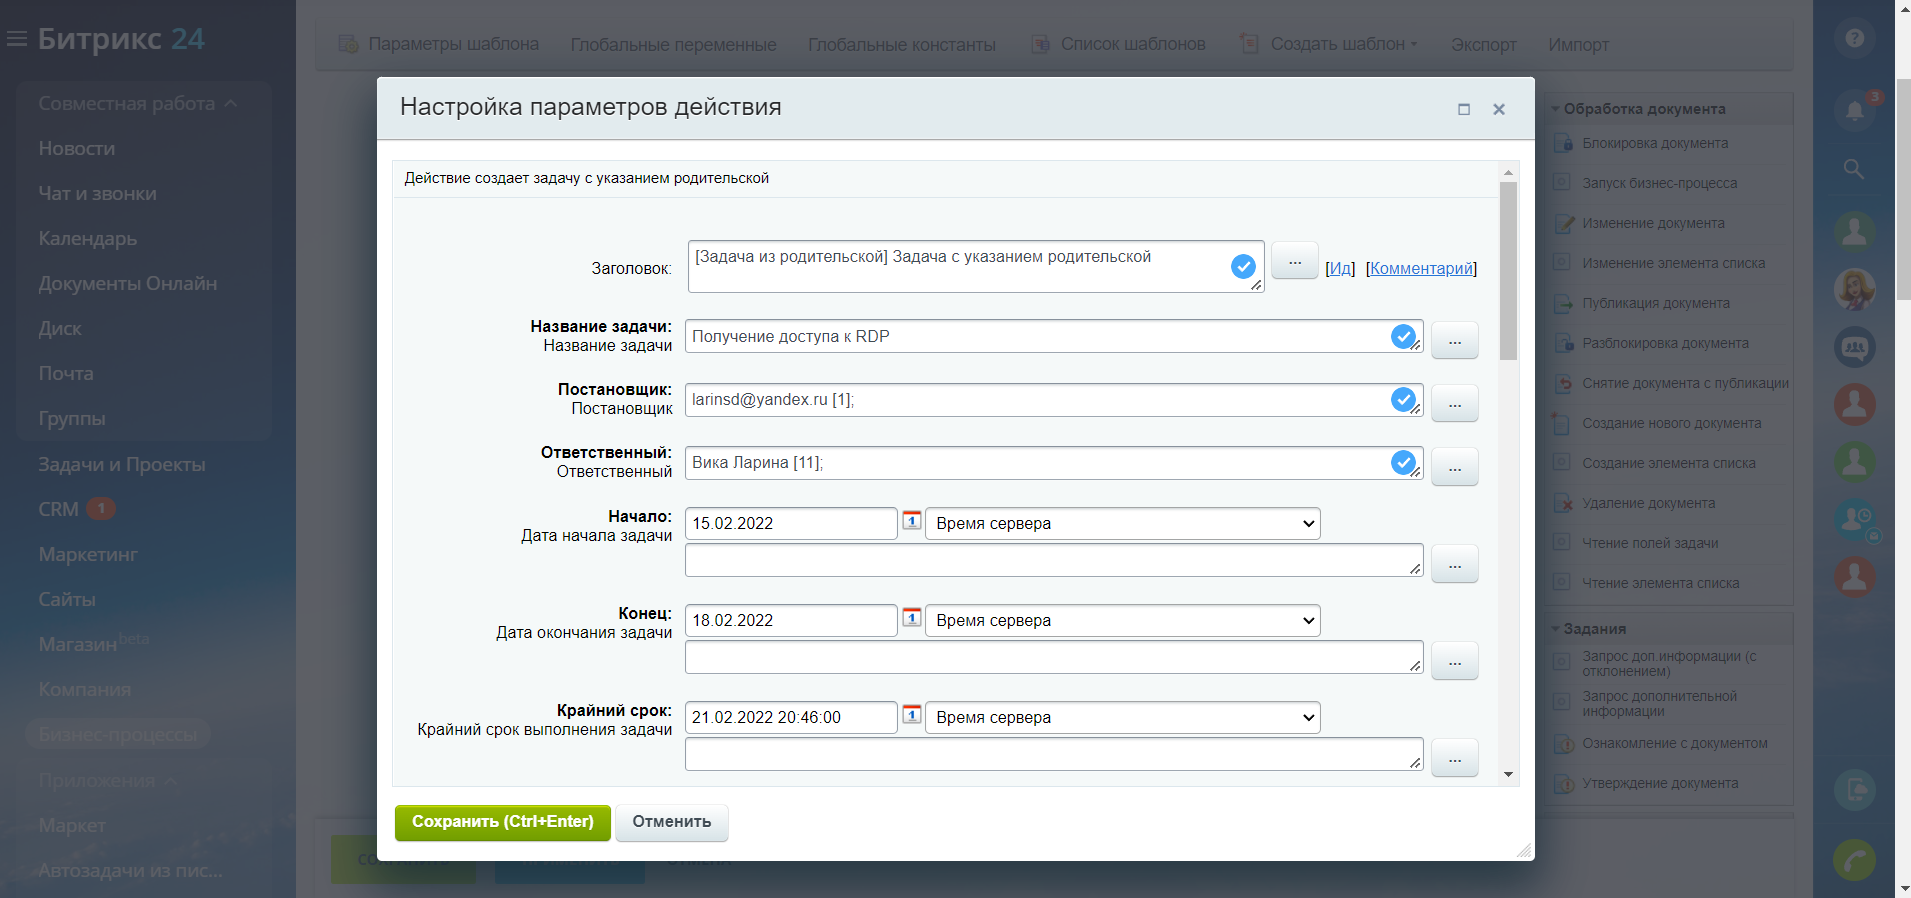1911x898 pixels.
Task: Click the search magnifier icon
Action: (1854, 169)
